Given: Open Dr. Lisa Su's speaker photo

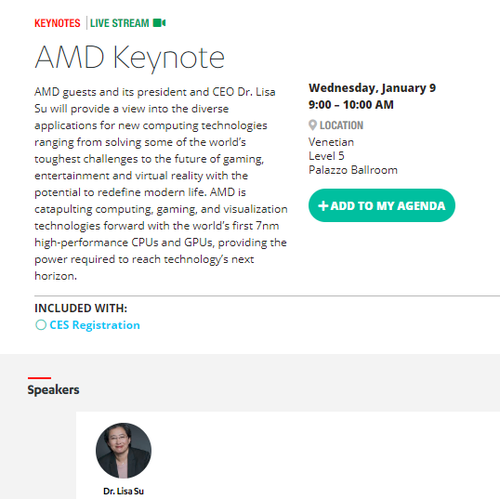Looking at the screenshot, I should coord(123,451).
